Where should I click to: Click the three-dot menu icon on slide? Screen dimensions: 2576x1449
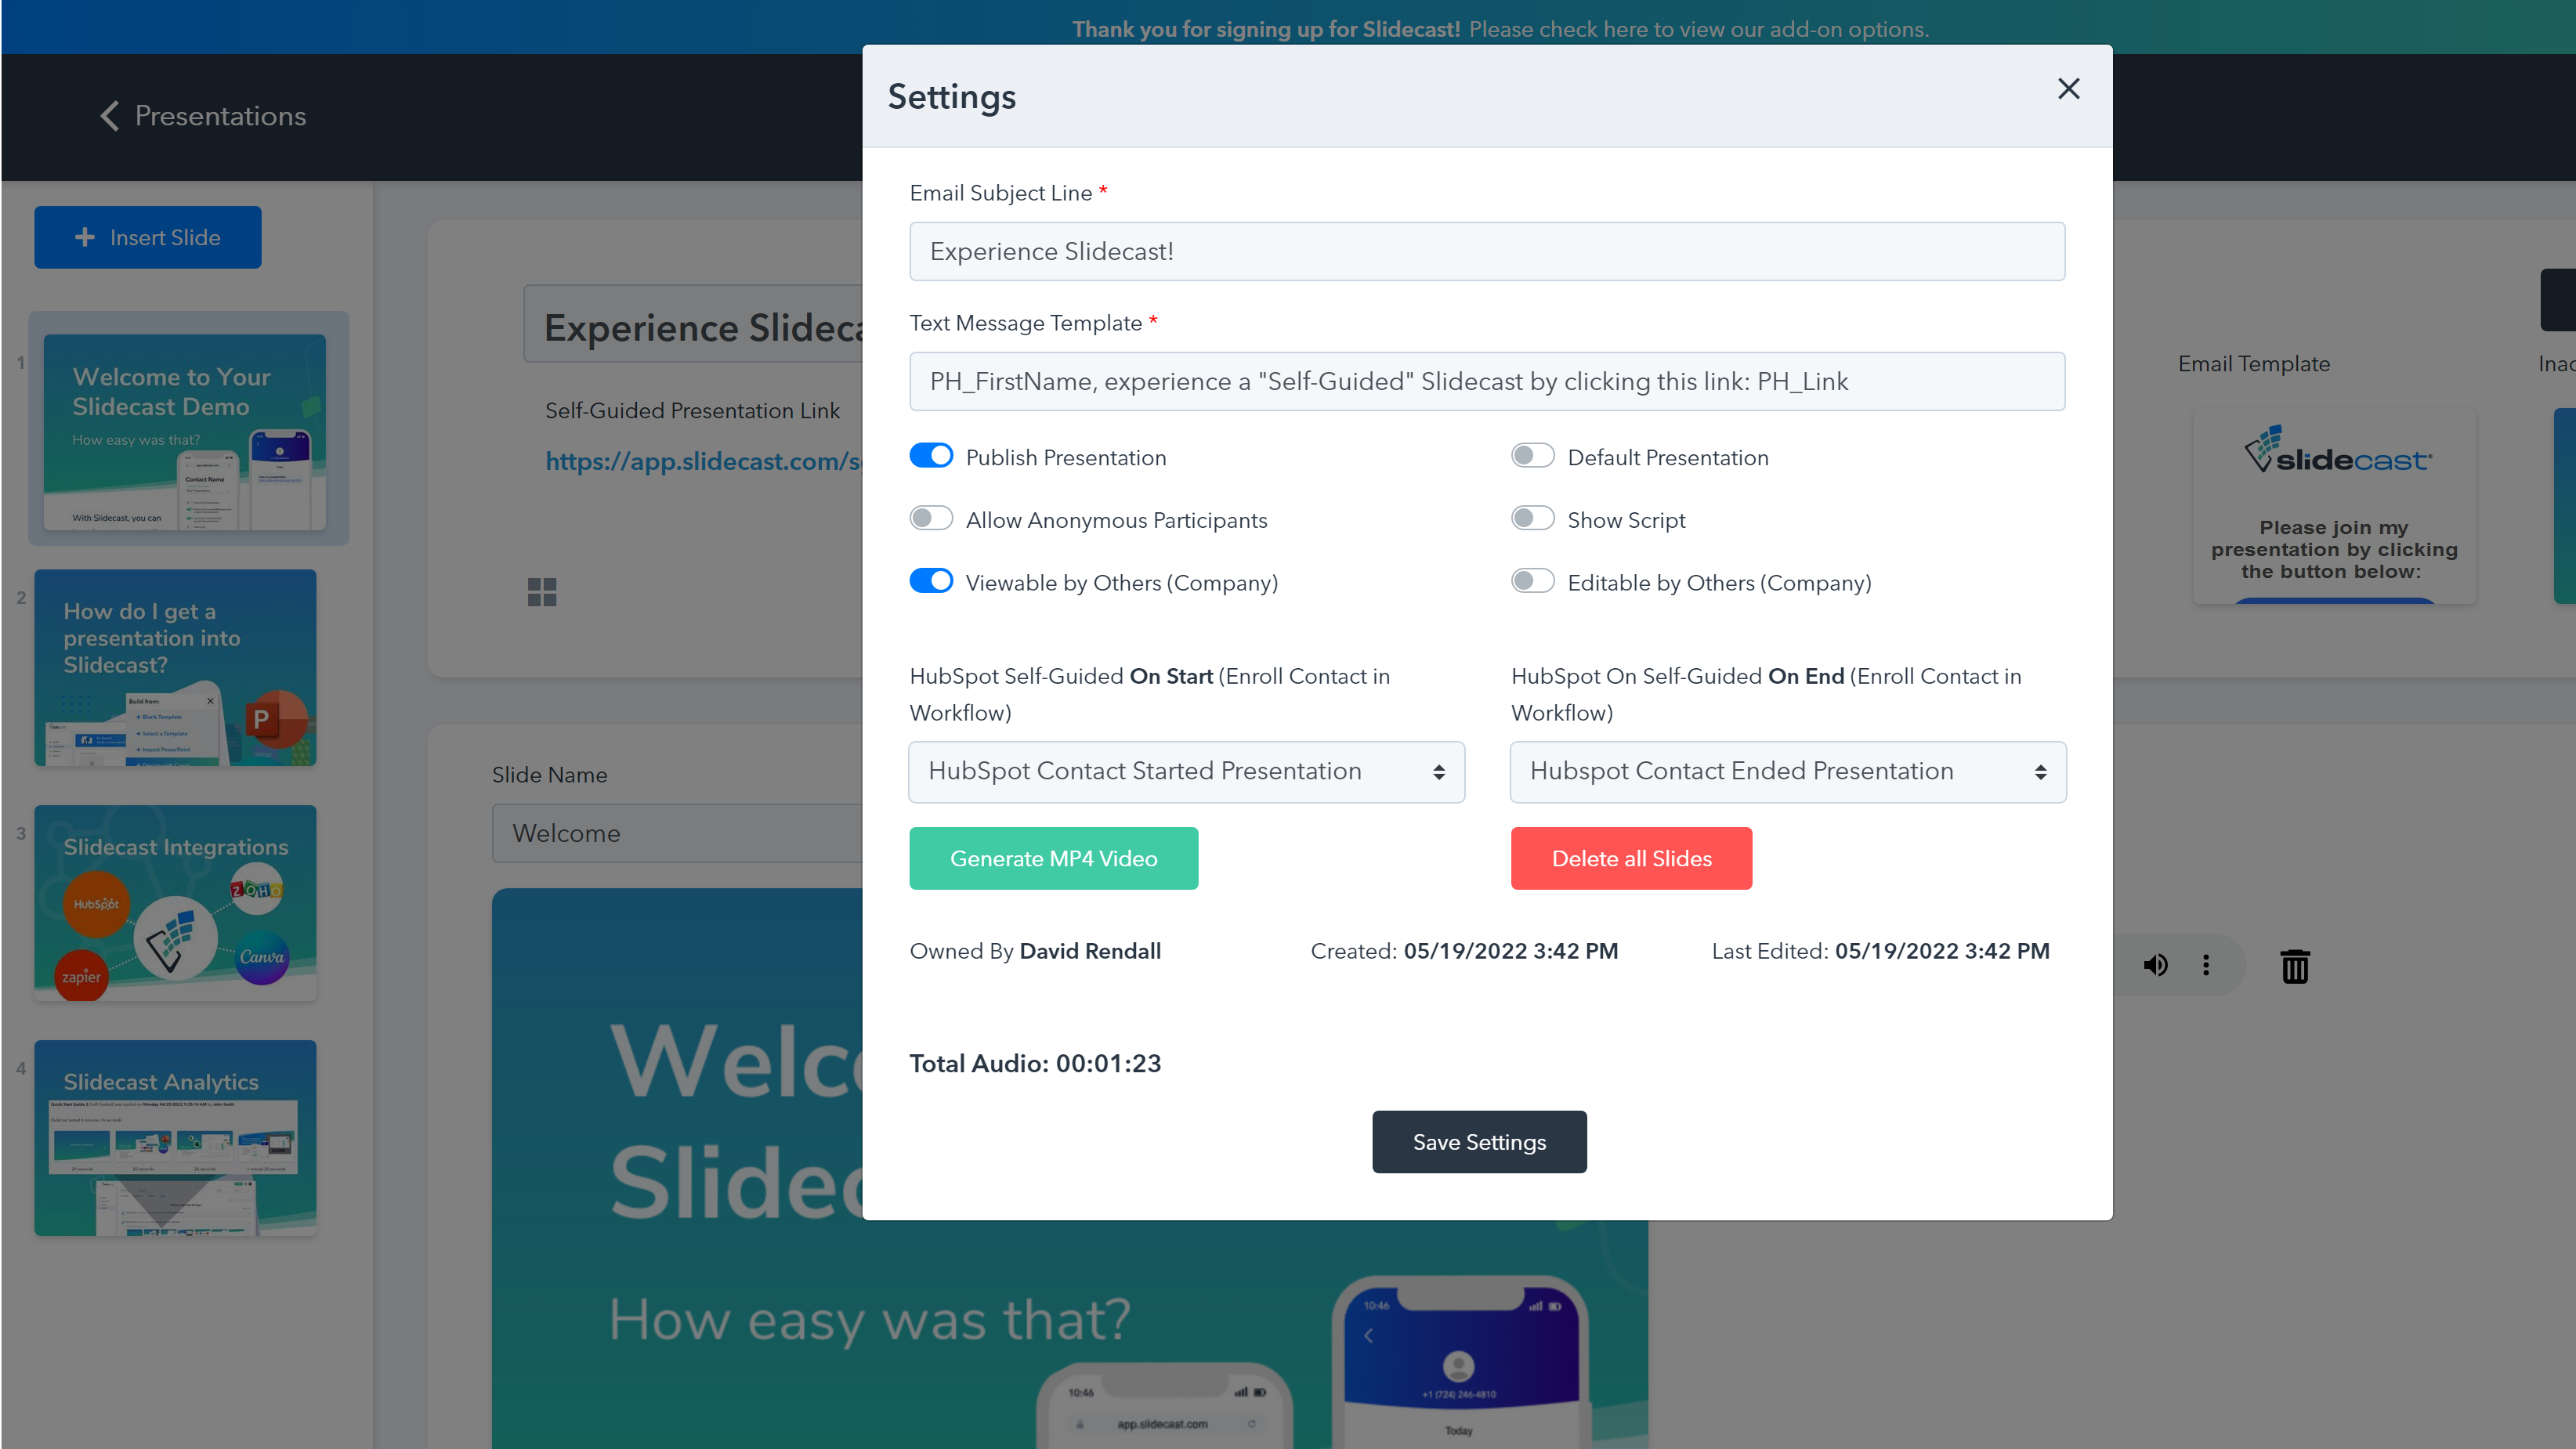point(2205,966)
